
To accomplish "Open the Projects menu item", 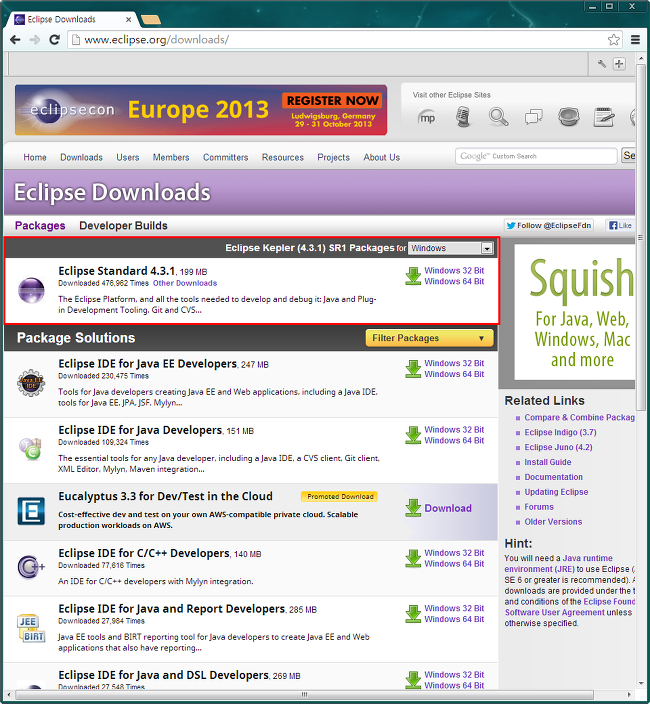I will click(x=334, y=157).
